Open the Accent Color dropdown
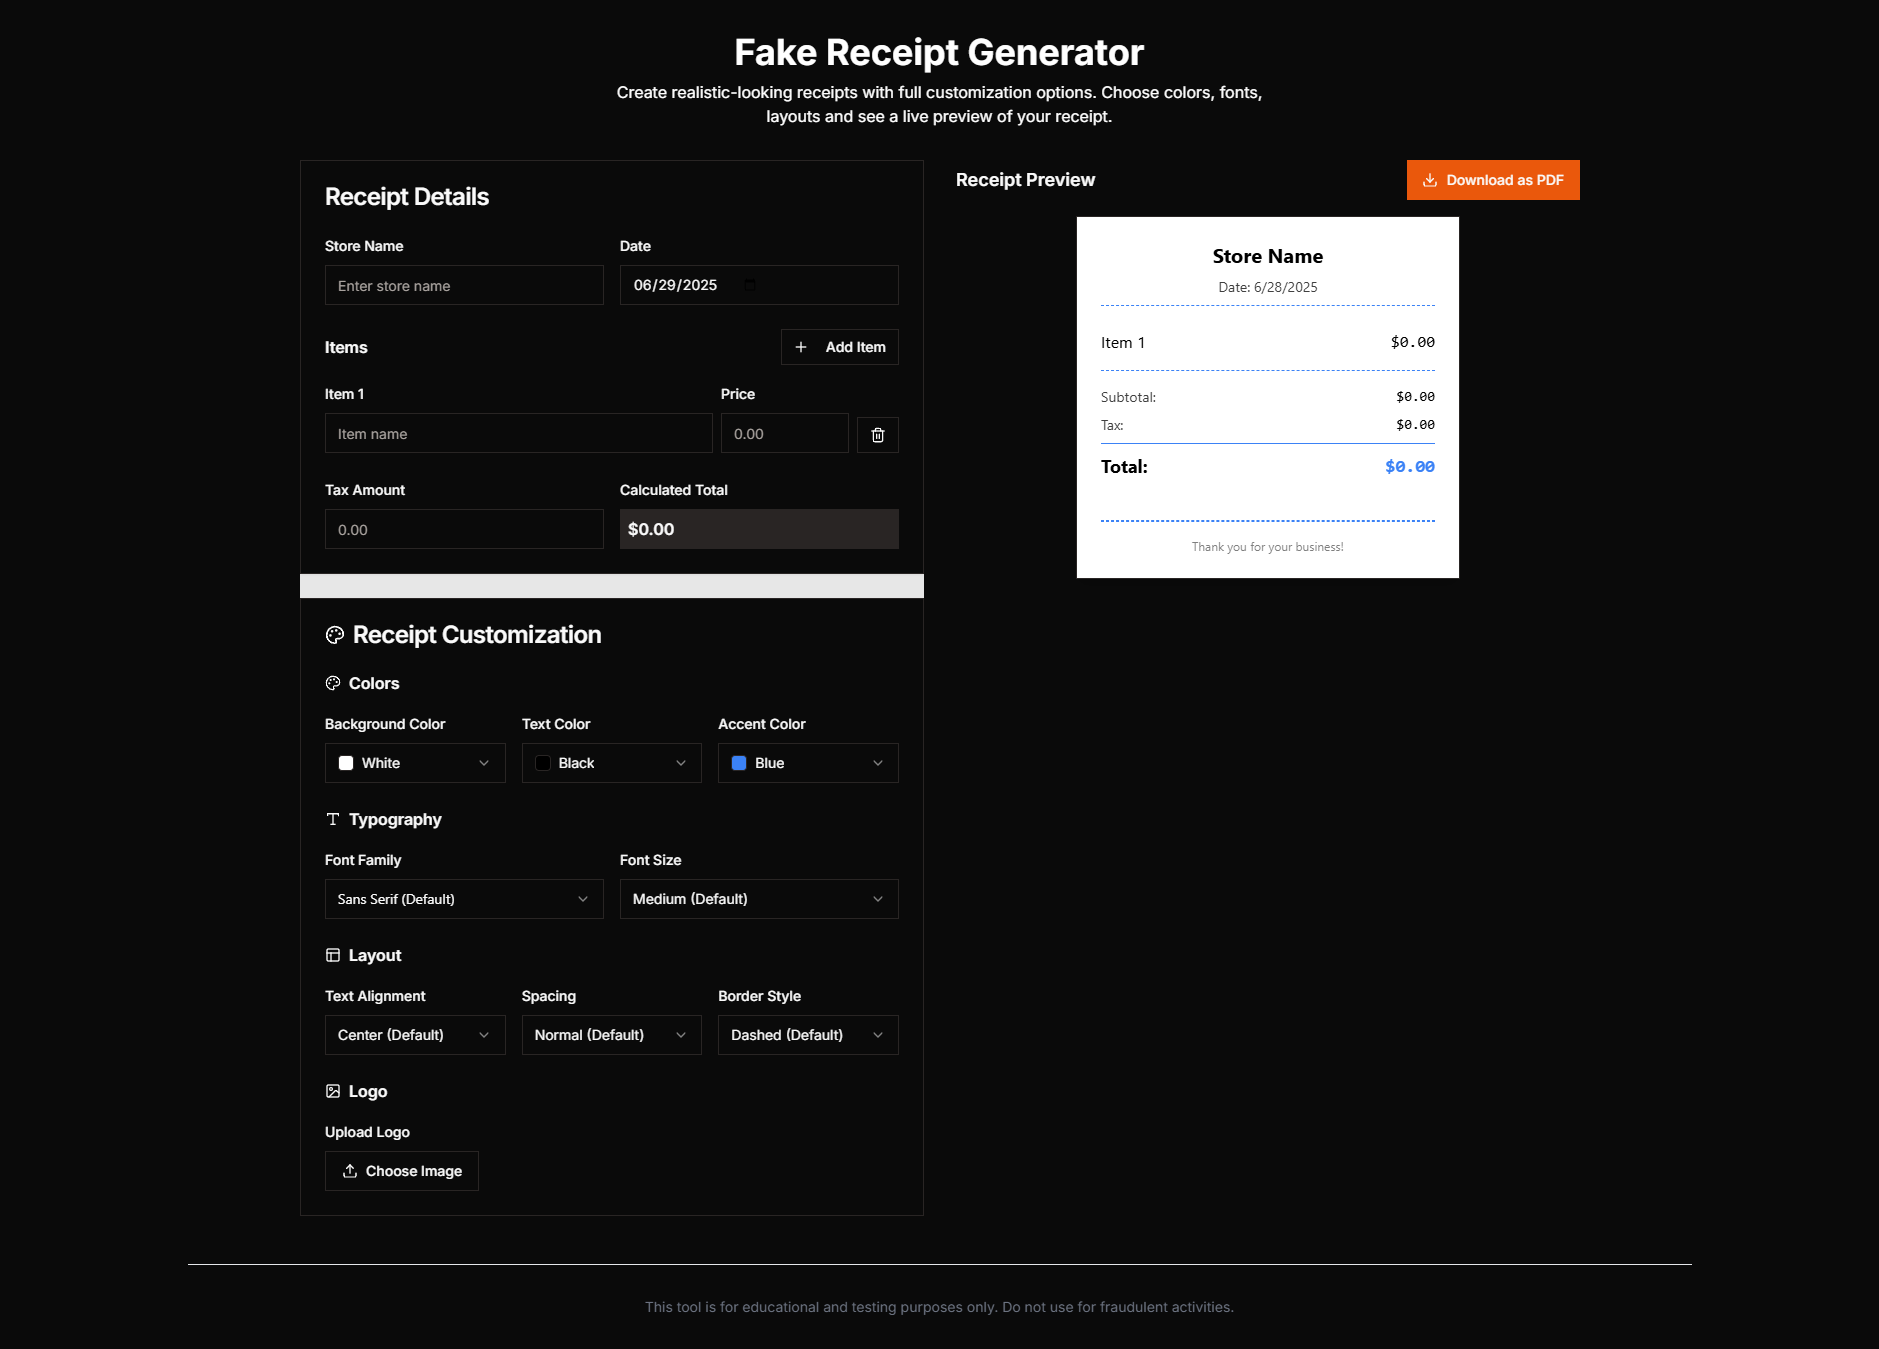1879x1349 pixels. pos(808,763)
